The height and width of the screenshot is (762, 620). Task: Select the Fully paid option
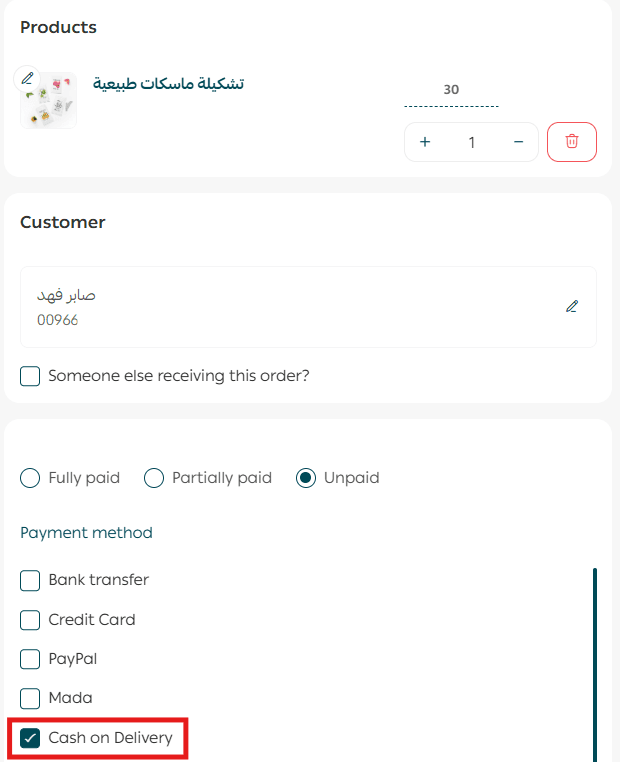point(31,478)
